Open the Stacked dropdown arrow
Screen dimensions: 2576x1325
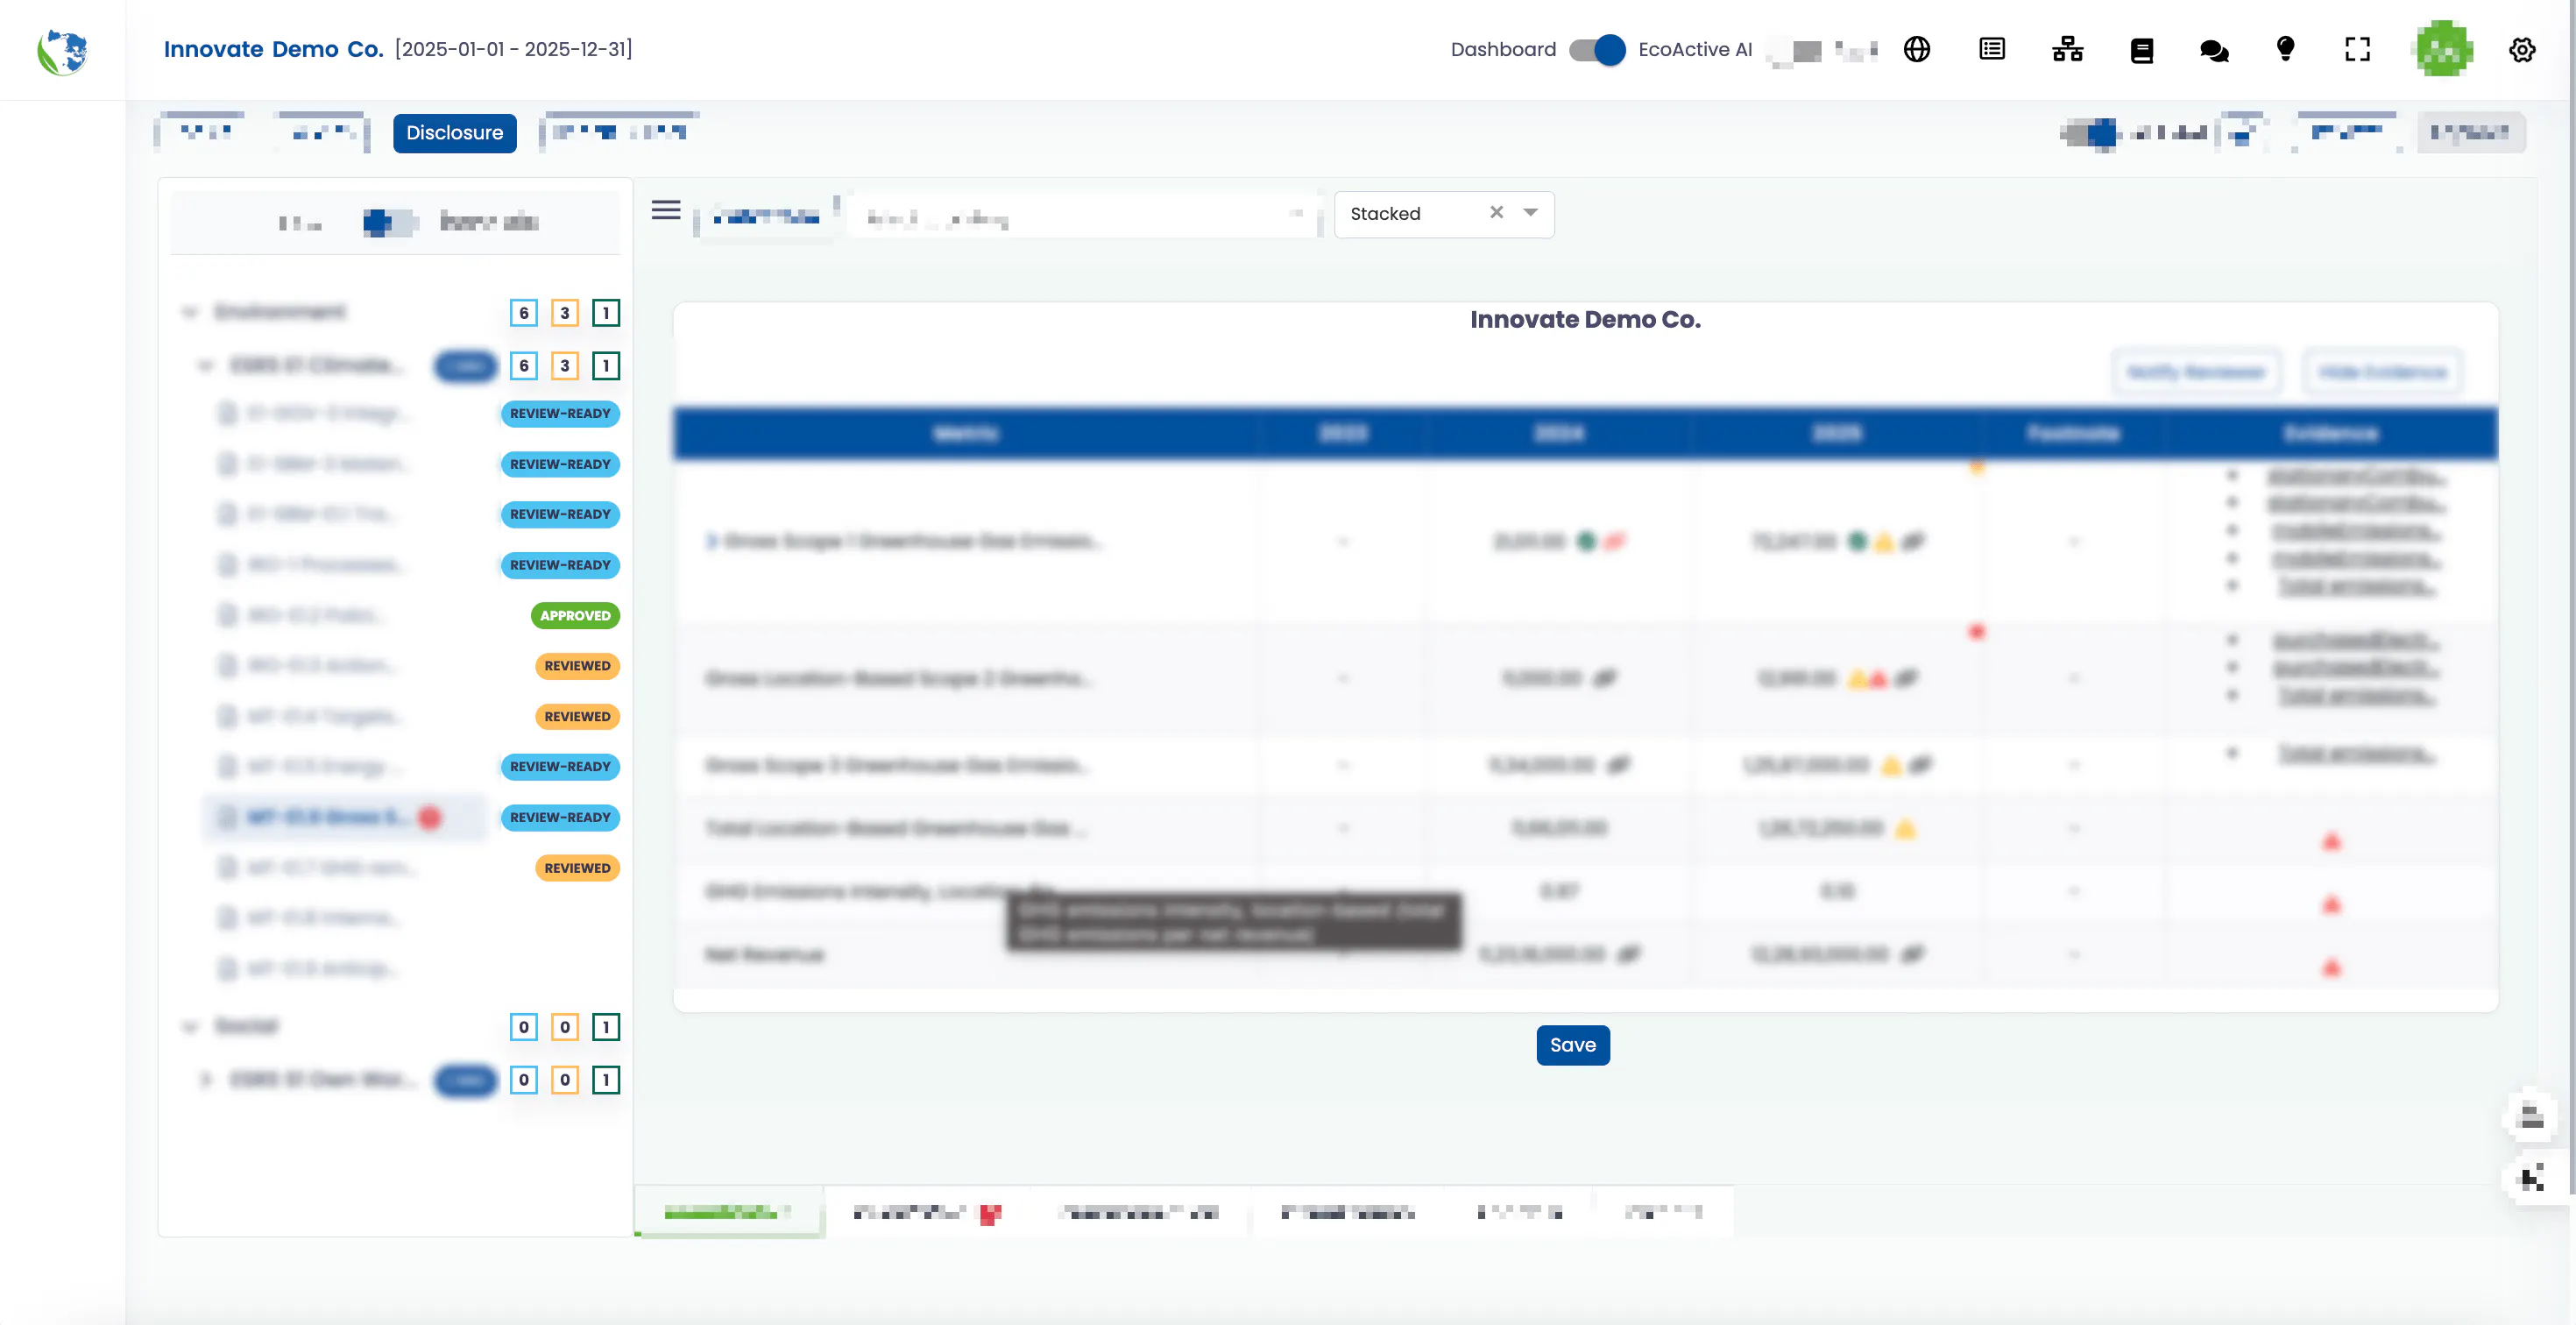click(1530, 212)
